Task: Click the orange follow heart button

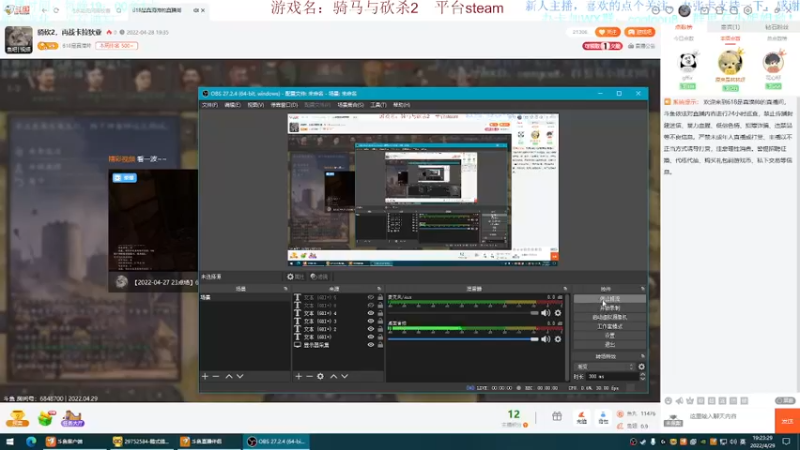Action: (608, 32)
